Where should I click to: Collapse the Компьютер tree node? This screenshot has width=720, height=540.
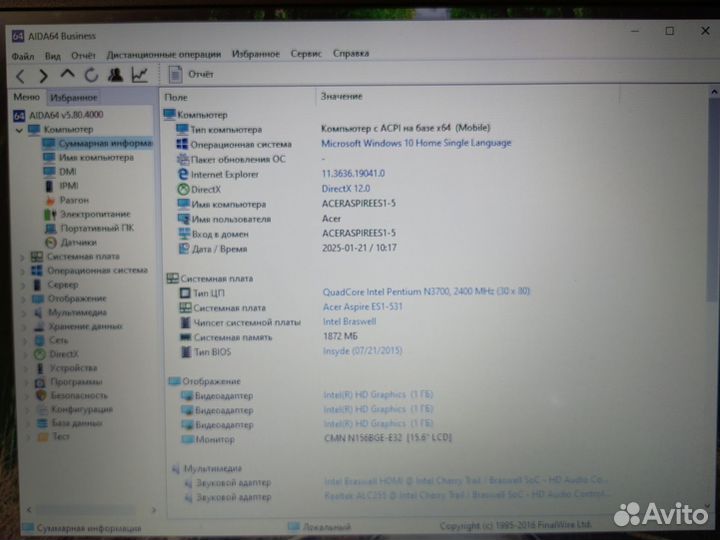click(x=19, y=130)
